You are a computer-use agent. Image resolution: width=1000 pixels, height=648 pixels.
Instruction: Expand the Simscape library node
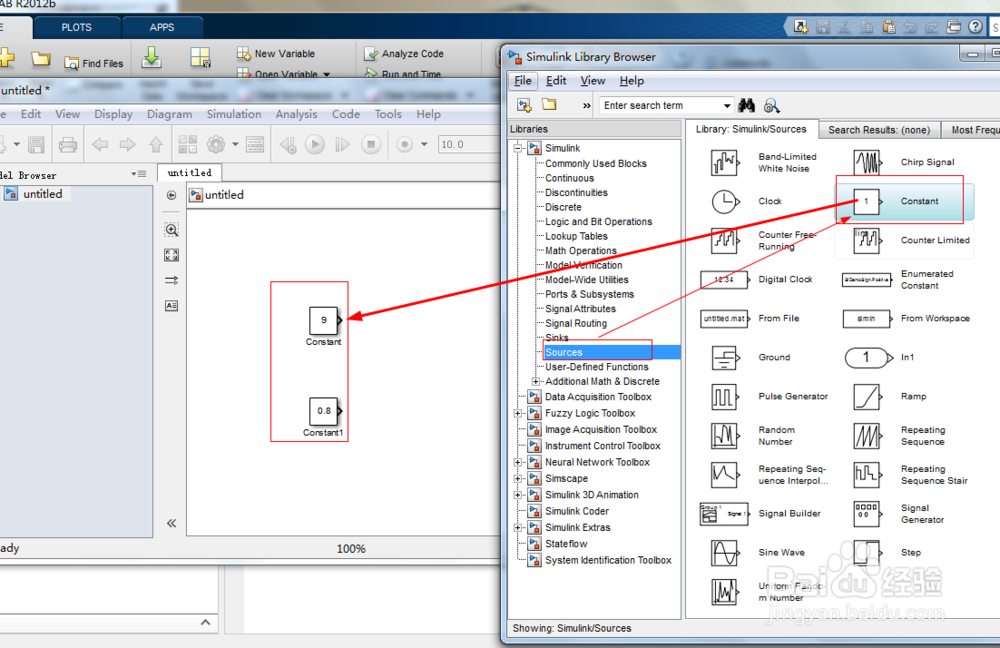[518, 478]
